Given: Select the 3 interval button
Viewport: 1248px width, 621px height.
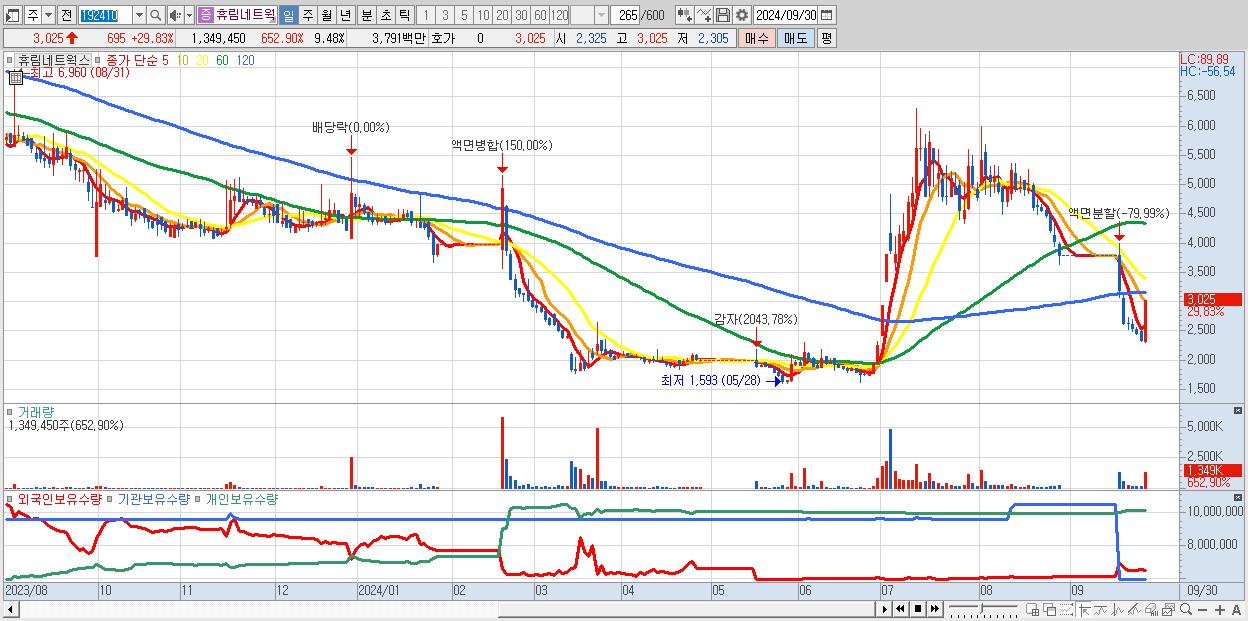Looking at the screenshot, I should point(445,16).
